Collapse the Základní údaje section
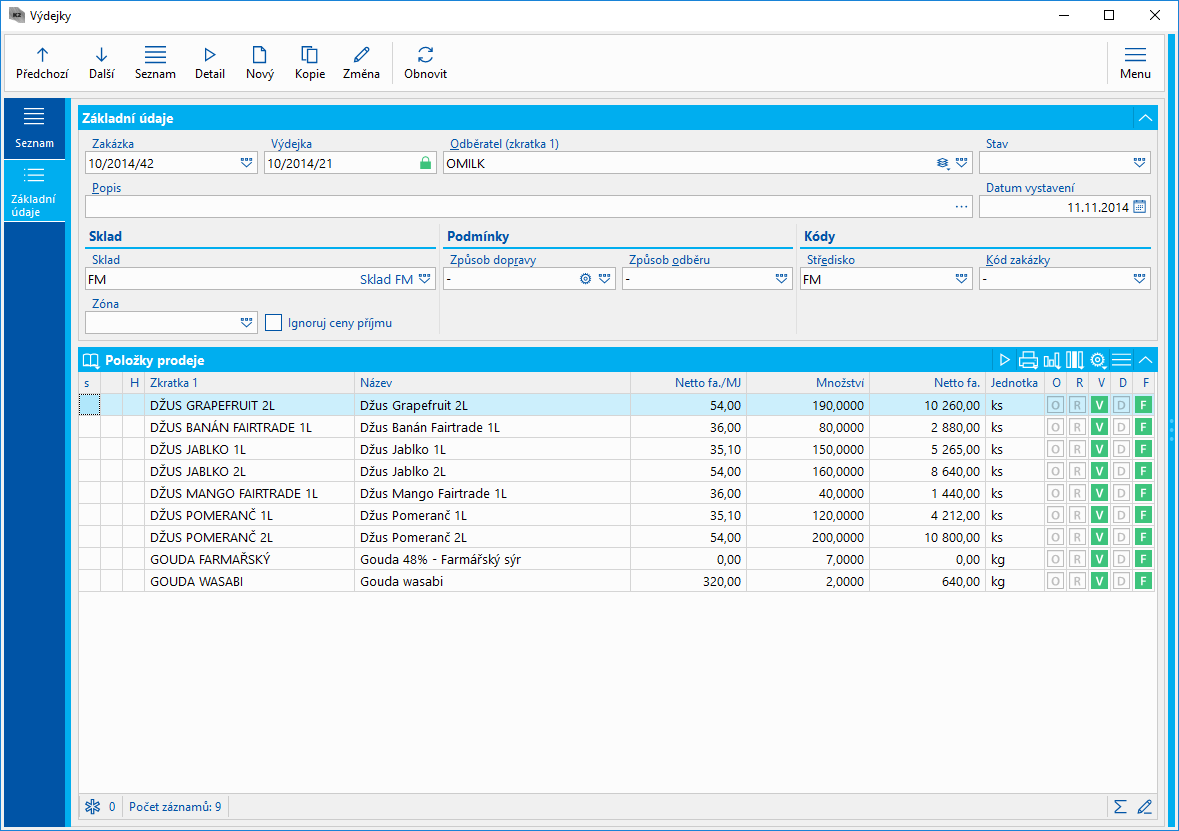Screen dimensions: 1179x831 coord(1145,118)
